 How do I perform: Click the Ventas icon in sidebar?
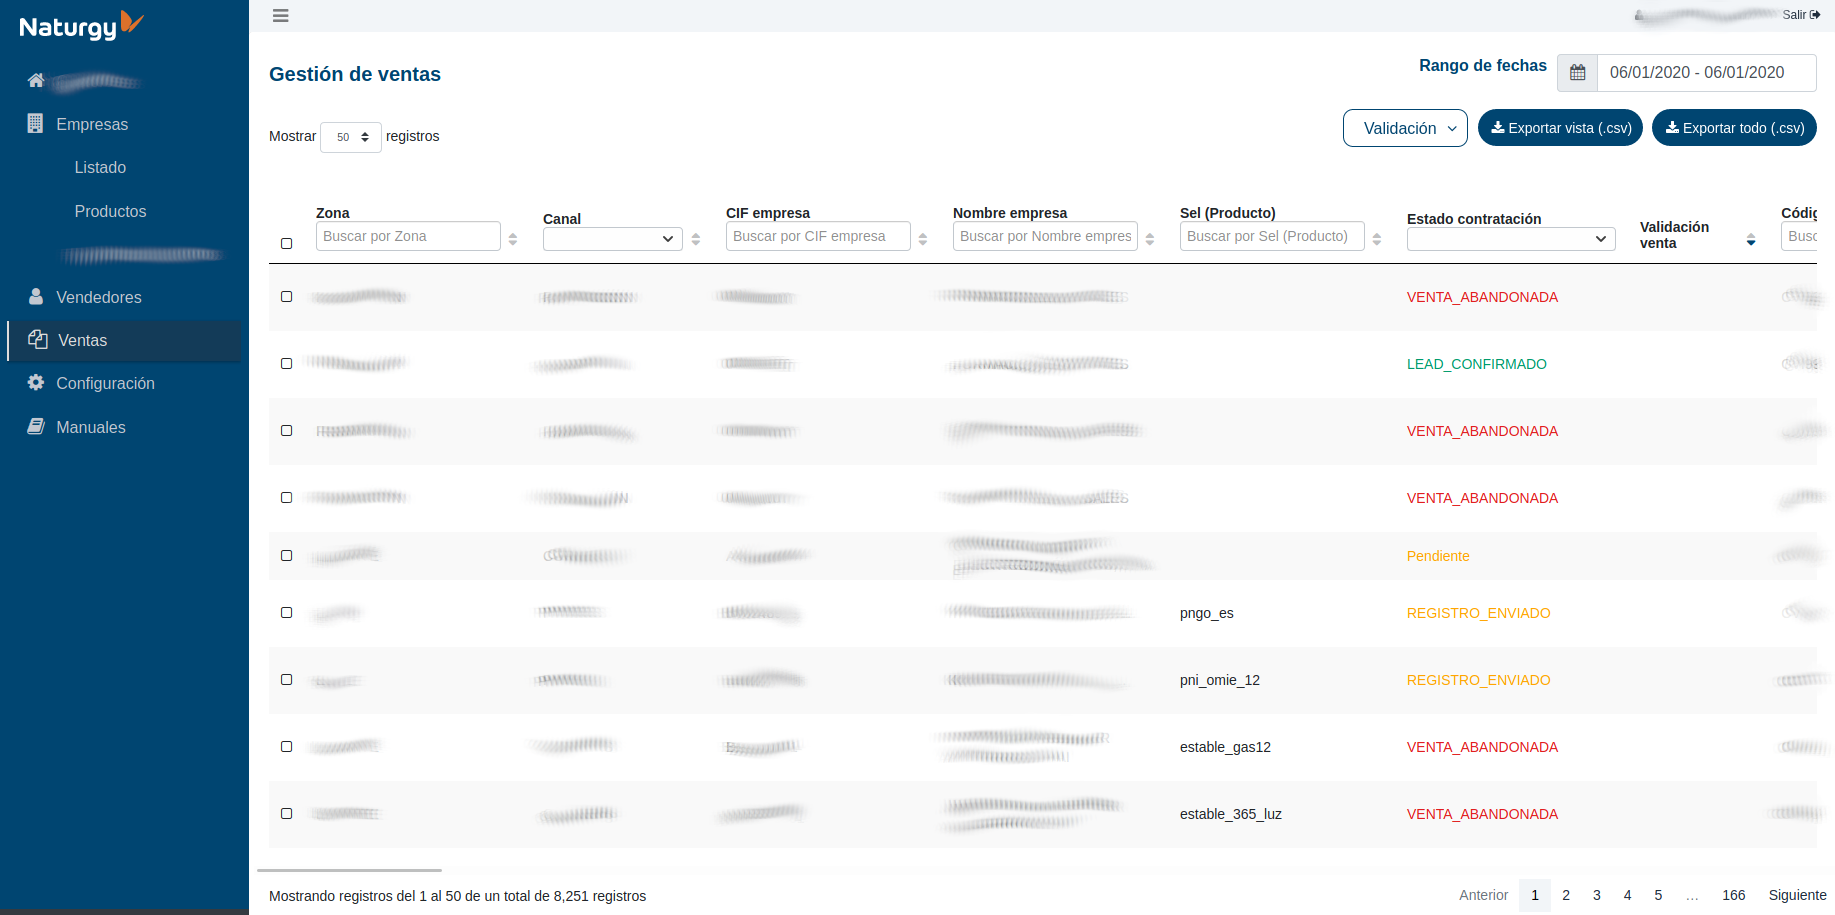[x=38, y=339]
